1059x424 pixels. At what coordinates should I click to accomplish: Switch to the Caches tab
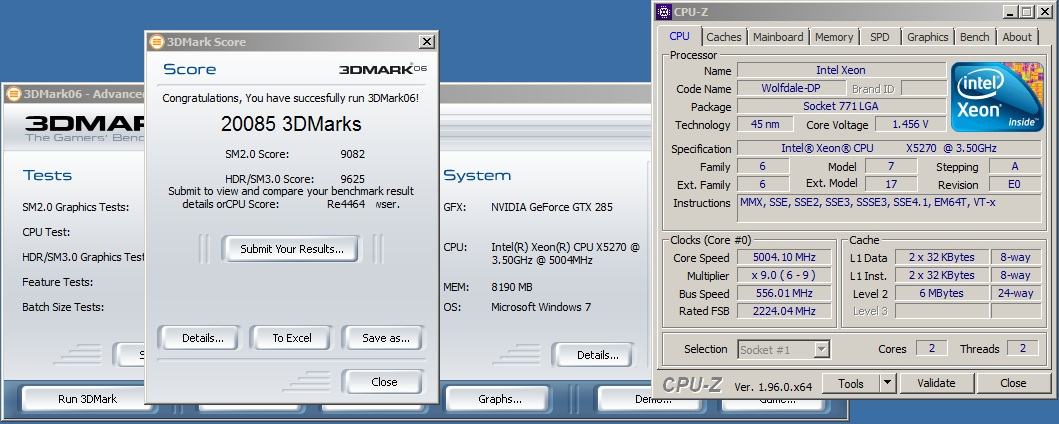(723, 37)
